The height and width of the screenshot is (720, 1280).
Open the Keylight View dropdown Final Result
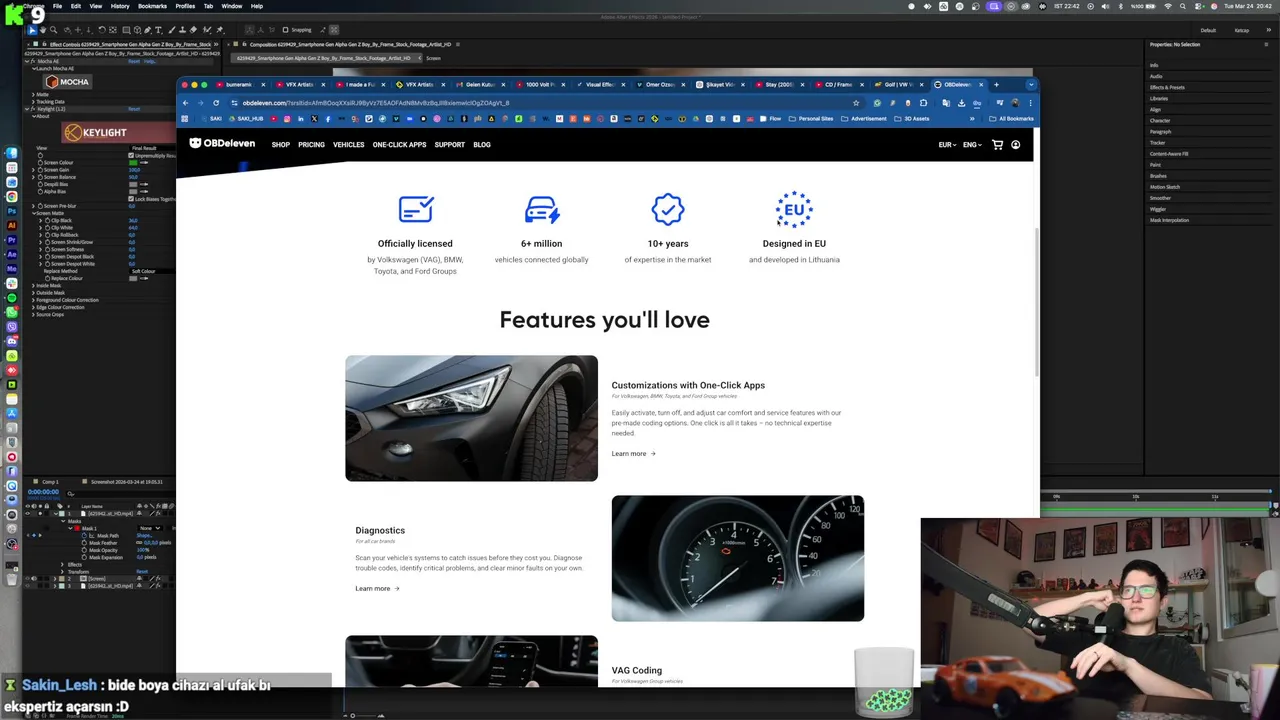pyautogui.click(x=152, y=148)
